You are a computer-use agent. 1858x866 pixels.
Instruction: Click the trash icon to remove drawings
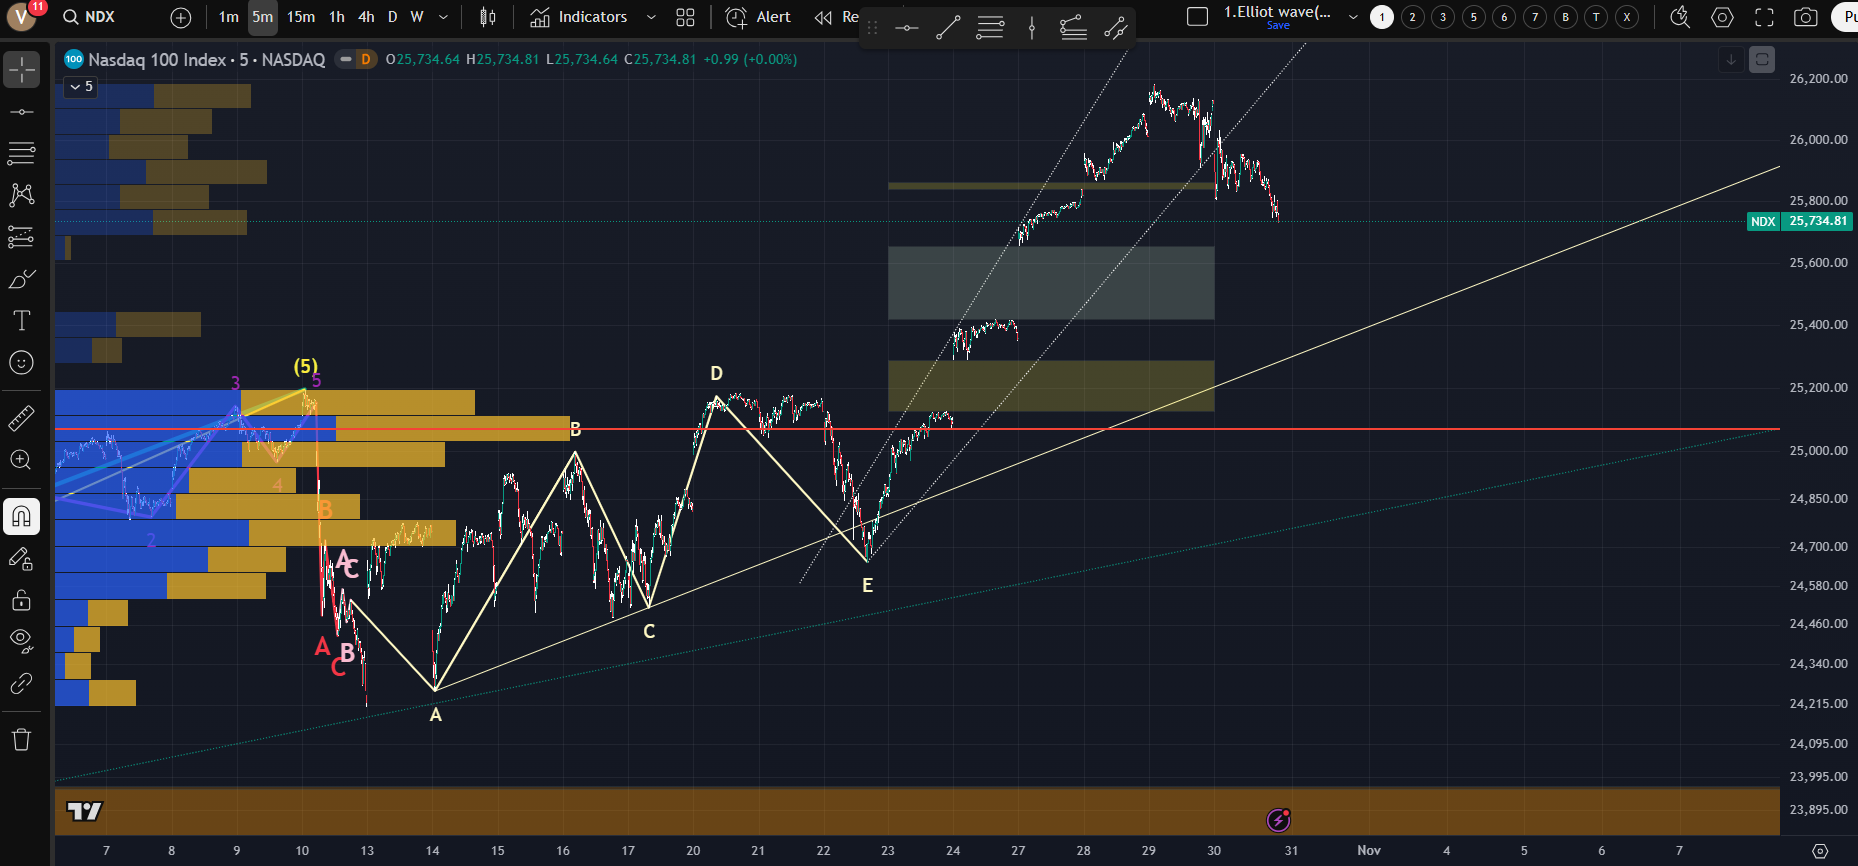pyautogui.click(x=21, y=740)
